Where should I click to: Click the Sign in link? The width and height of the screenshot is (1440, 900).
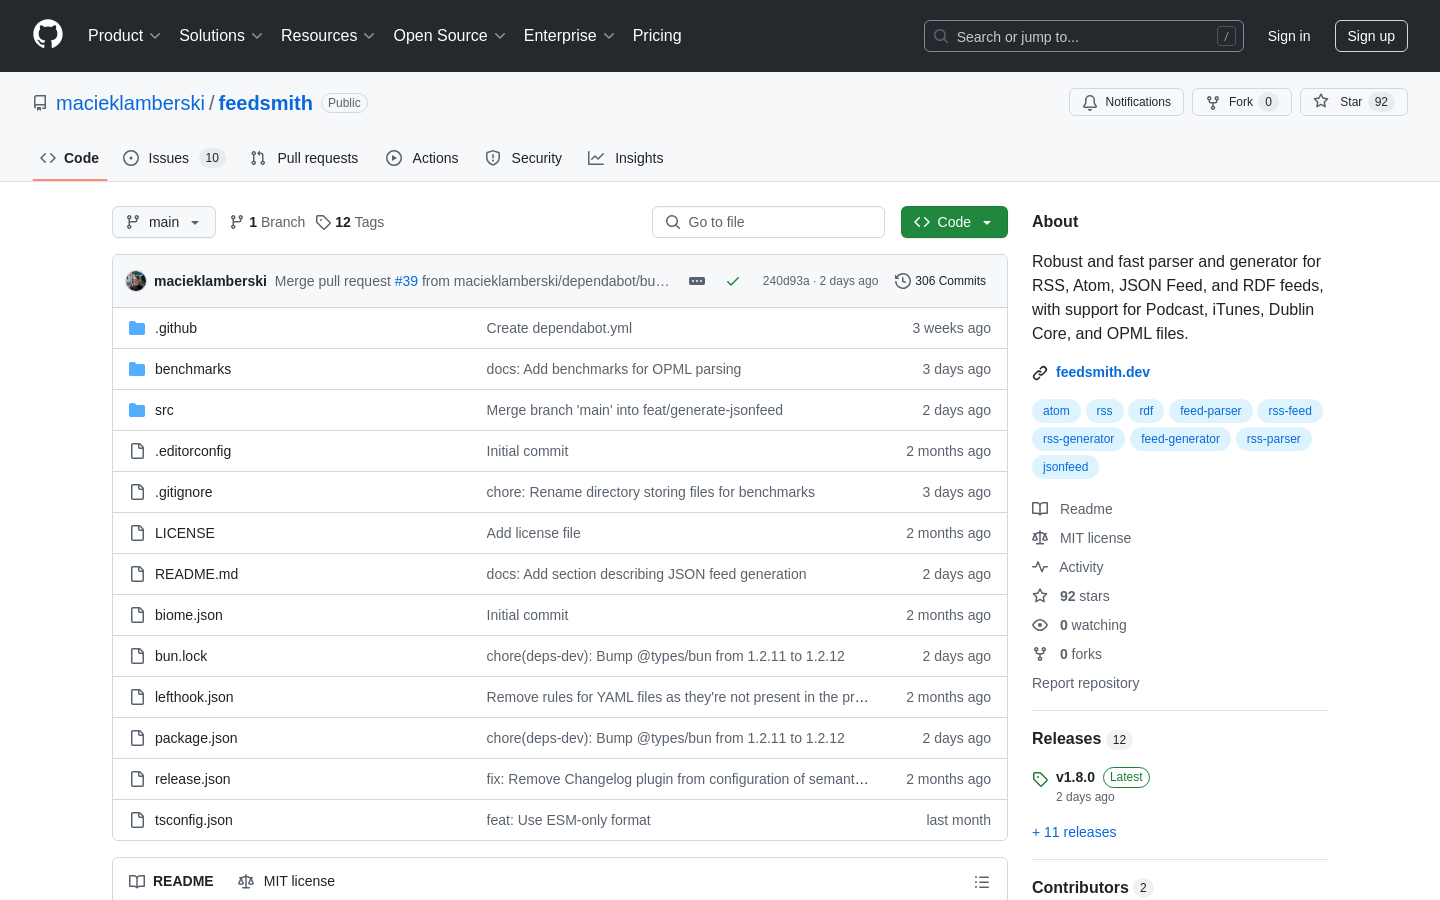(1289, 36)
